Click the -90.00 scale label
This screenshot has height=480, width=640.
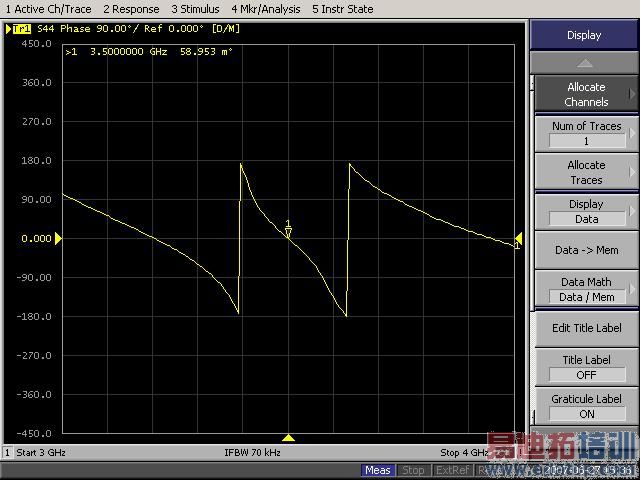coord(34,277)
